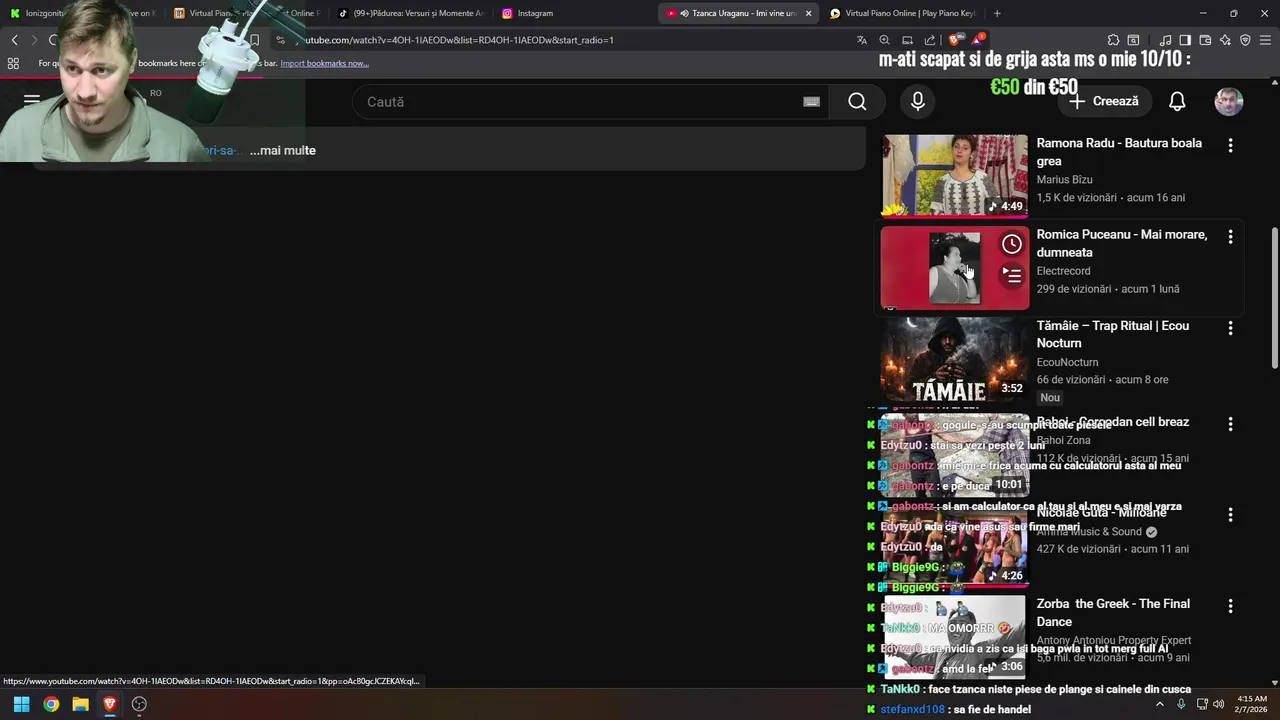Click the YouTube search magnifier button
Screen dimensions: 1280x720
(857, 102)
